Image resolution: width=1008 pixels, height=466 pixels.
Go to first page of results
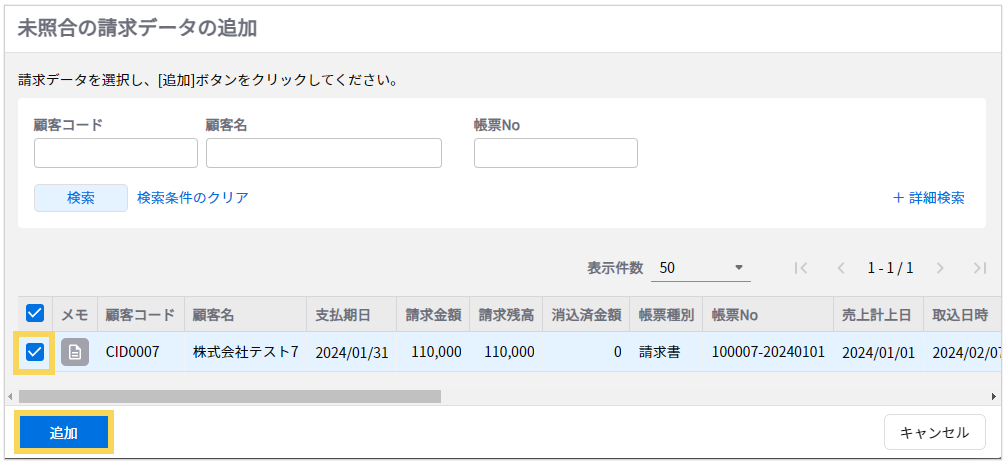[800, 268]
